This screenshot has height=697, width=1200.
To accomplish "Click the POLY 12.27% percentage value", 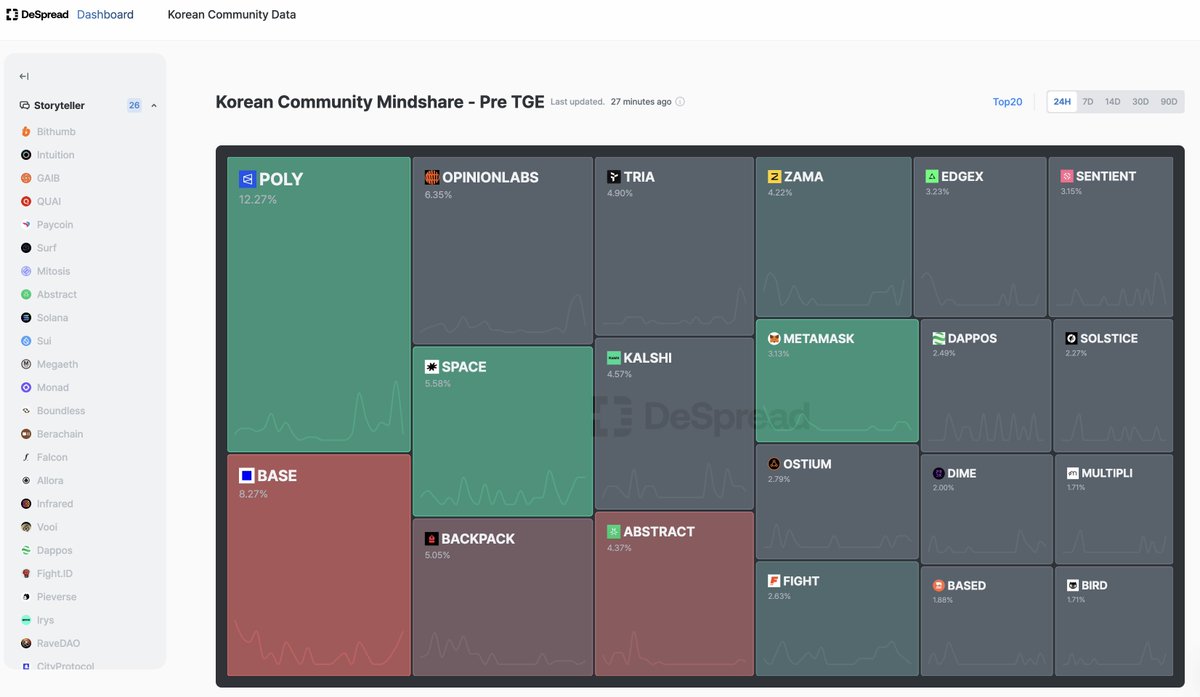I will pos(258,200).
